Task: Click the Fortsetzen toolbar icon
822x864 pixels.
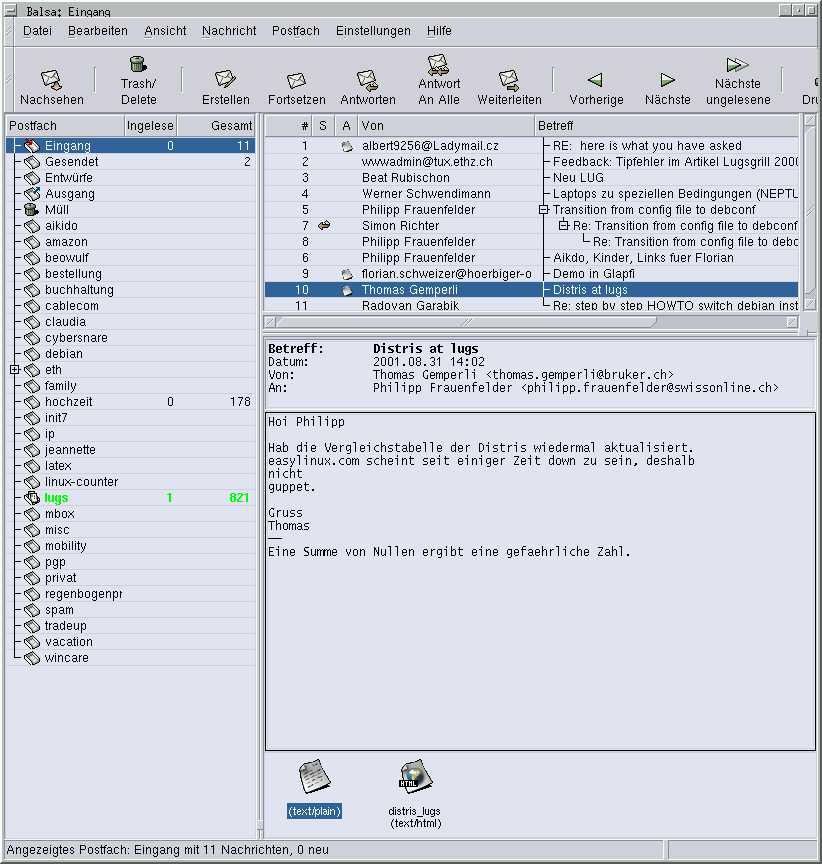Action: [x=296, y=80]
